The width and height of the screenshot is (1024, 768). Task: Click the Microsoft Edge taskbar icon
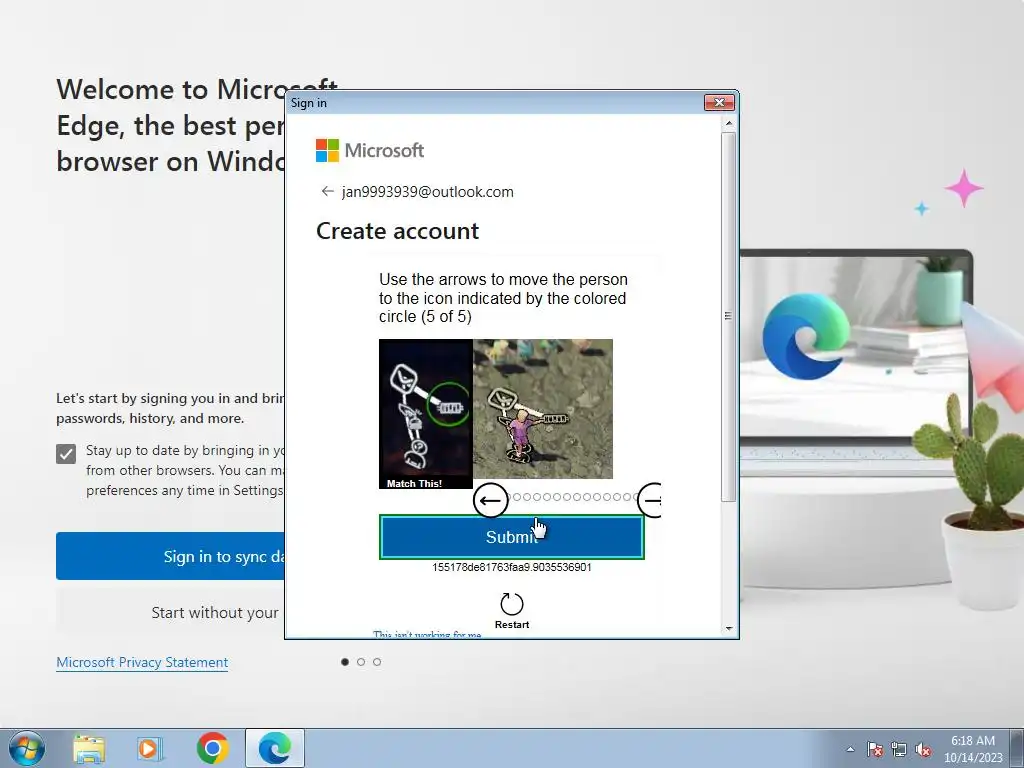click(275, 748)
